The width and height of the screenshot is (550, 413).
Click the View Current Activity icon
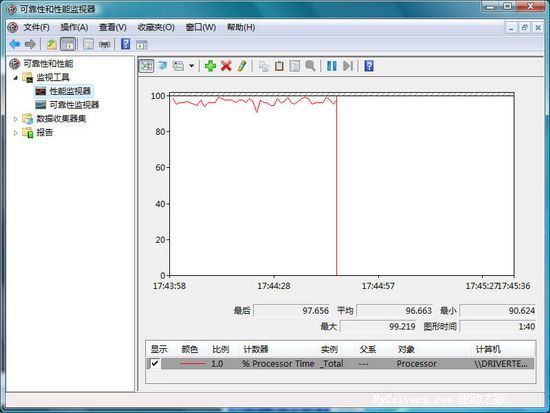tap(146, 66)
